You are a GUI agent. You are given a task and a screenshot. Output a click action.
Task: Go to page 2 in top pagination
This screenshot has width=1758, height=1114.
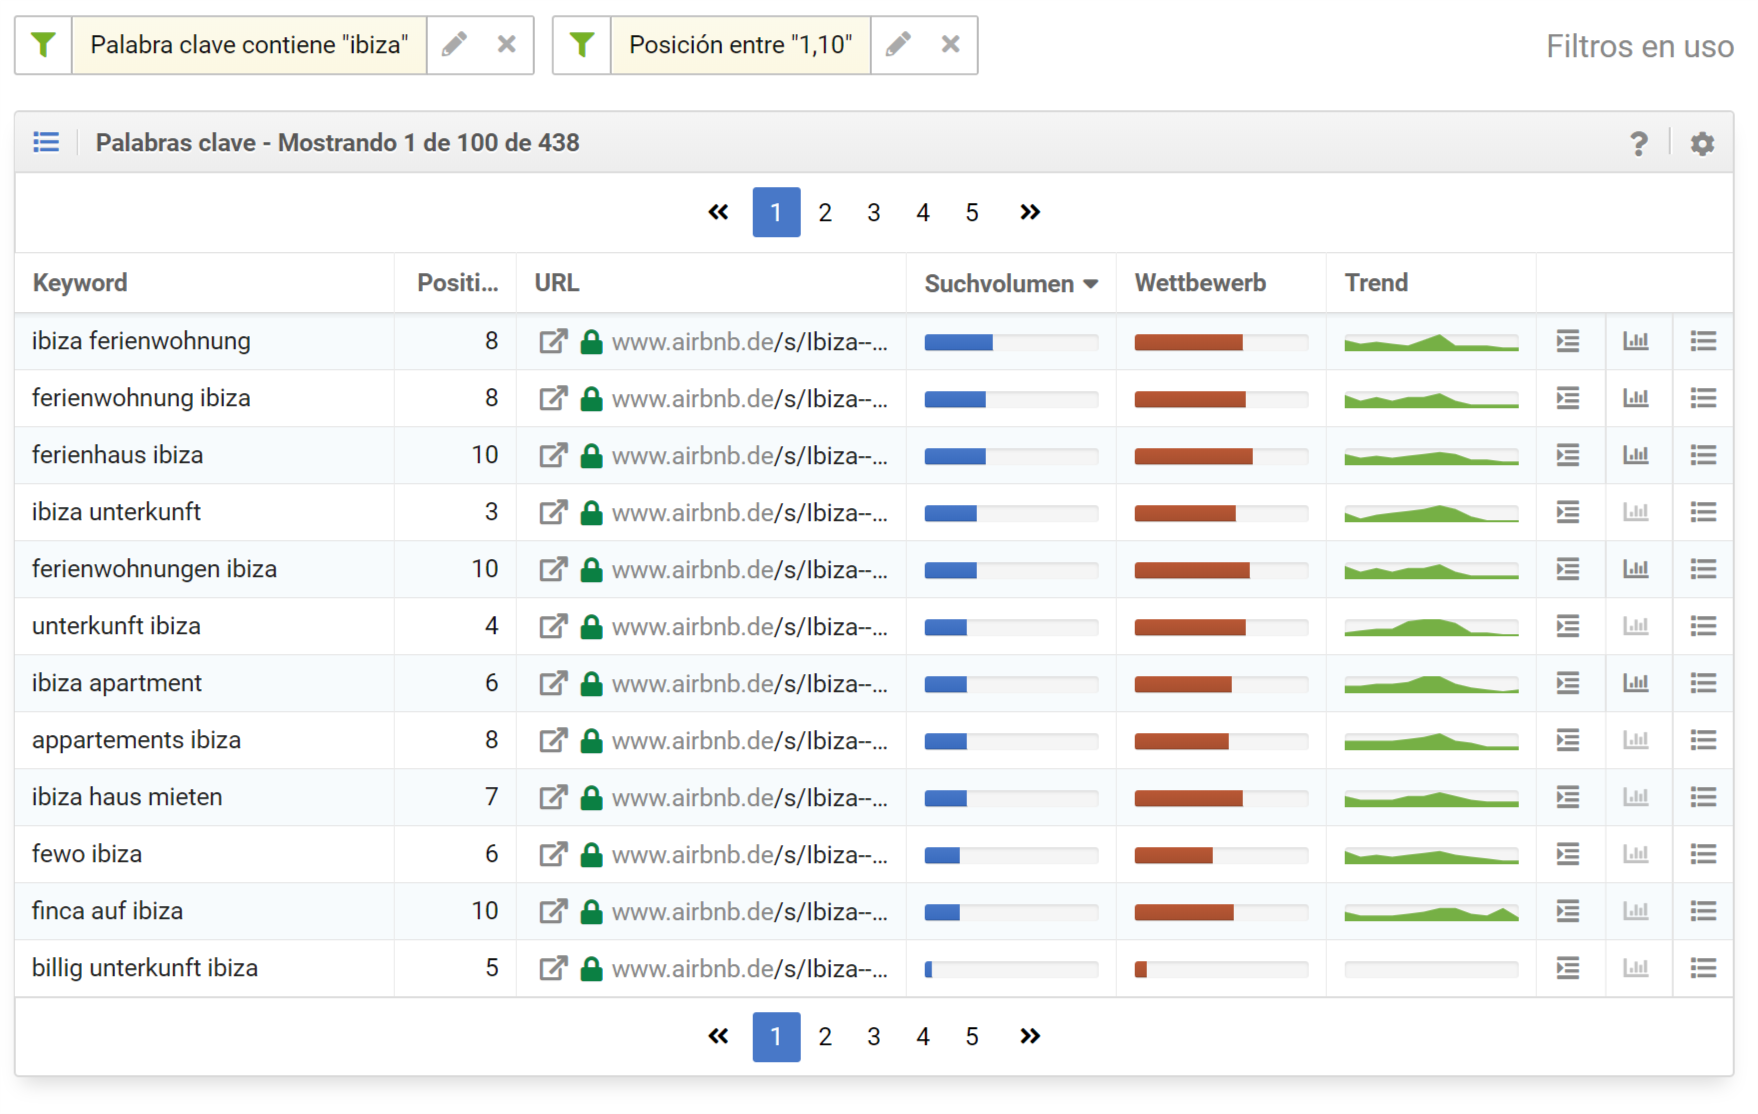coord(825,212)
